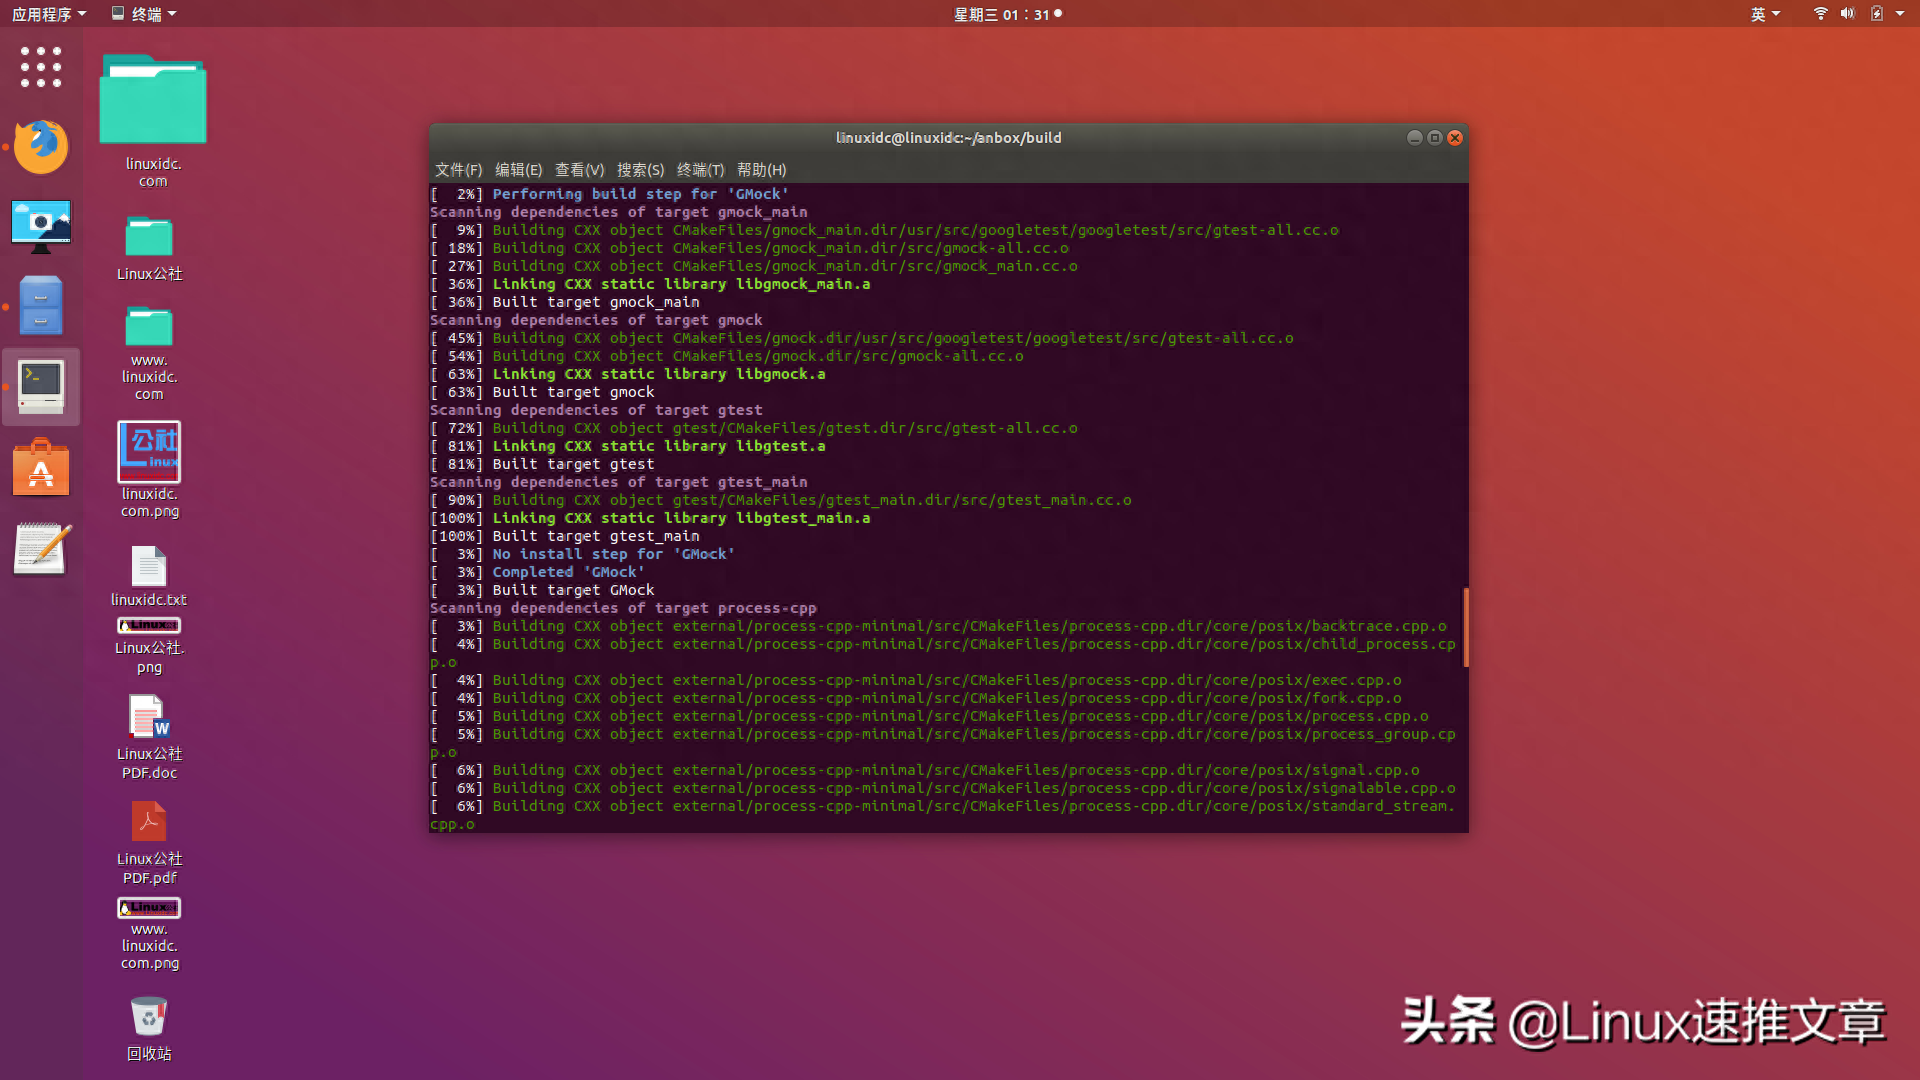The image size is (1920, 1080).
Task: Click the terminal scrollbar handle
Action: (x=1465, y=628)
